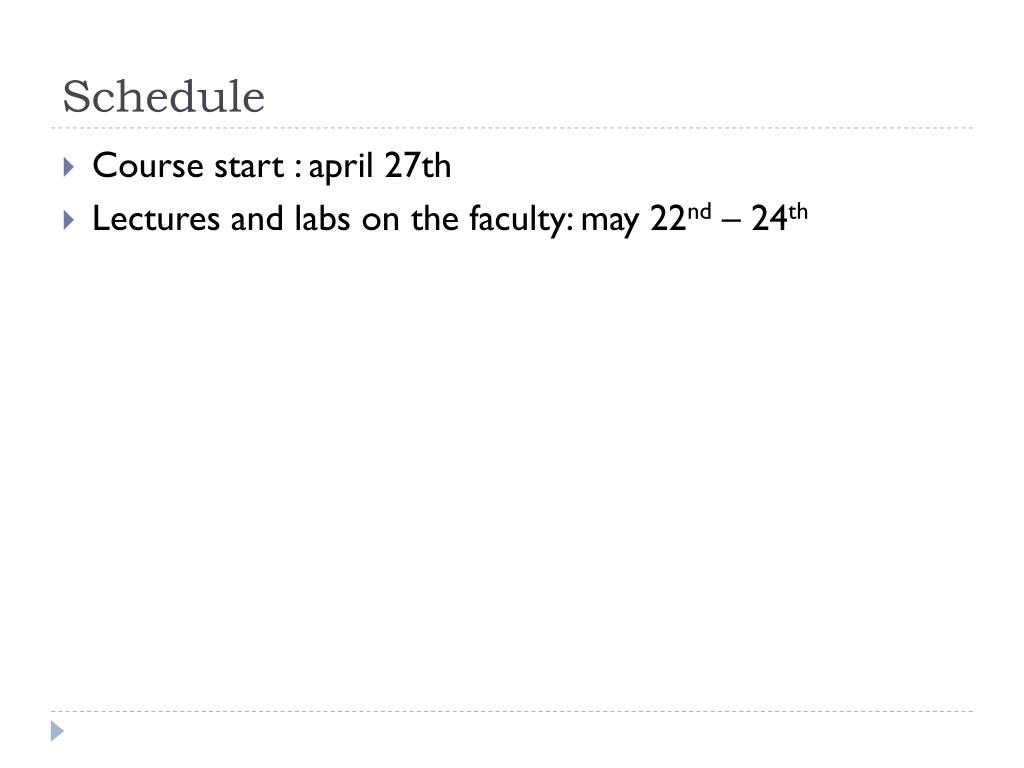Screen dimensions: 1024x768
Task: Click the arrow bullet before "Course start"
Action: [69, 167]
